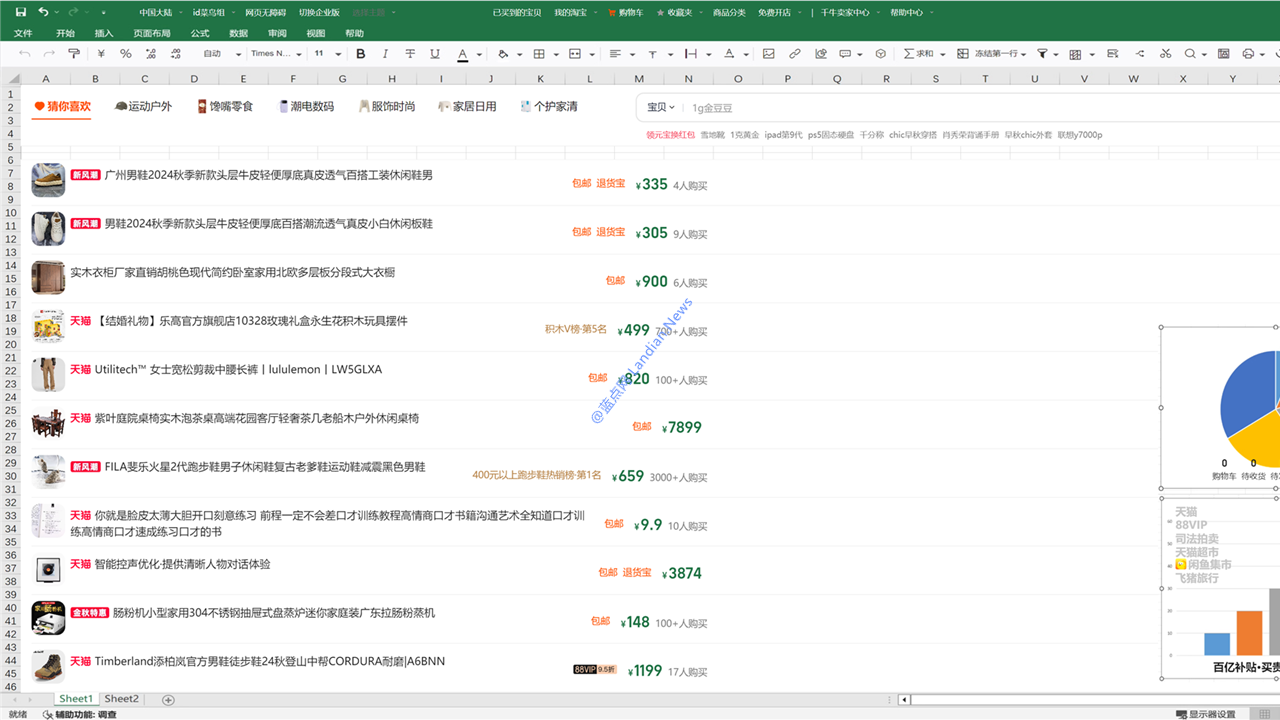Apply percent % number format
Image resolution: width=1280 pixels, height=720 pixels.
click(126, 54)
